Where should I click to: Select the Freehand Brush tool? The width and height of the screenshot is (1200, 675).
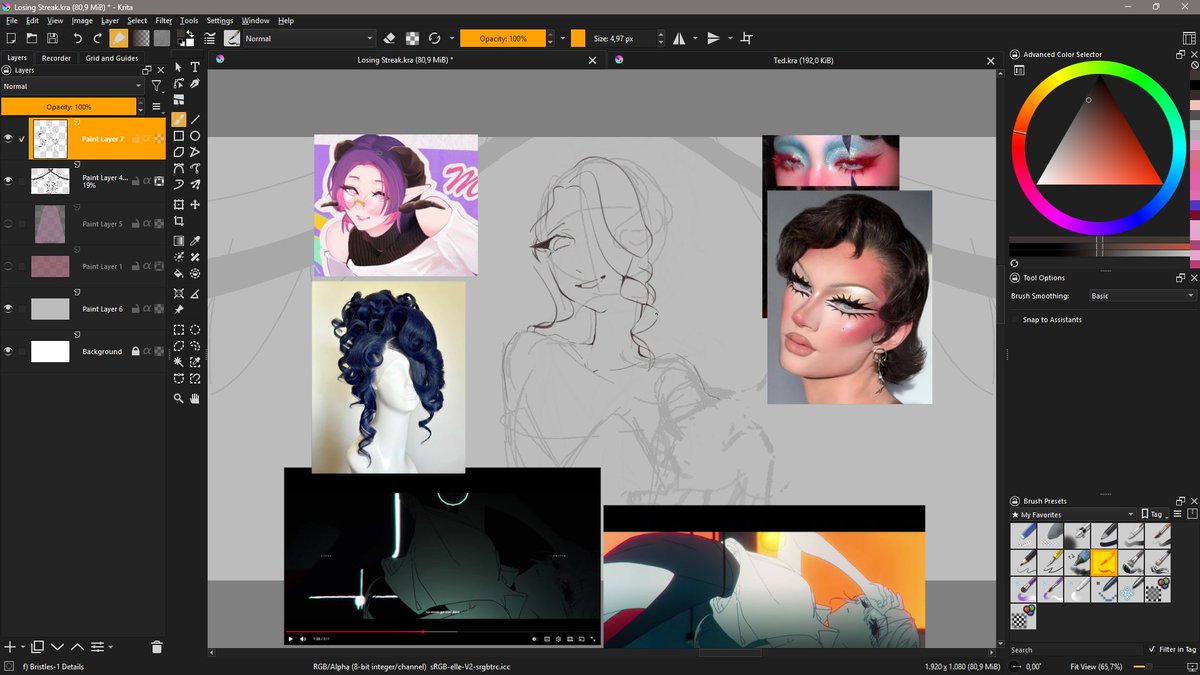tap(179, 119)
